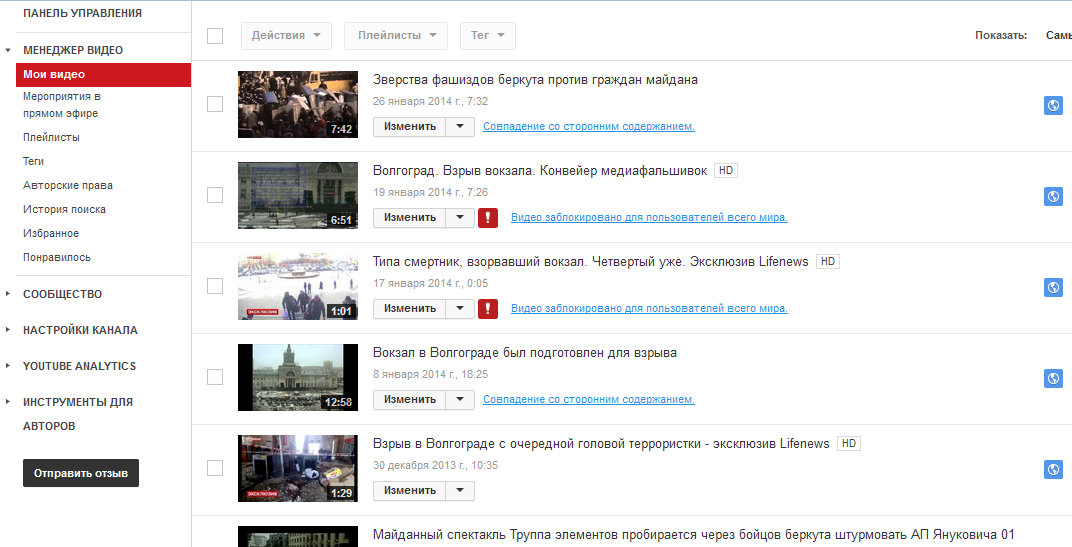Image resolution: width=1072 pixels, height=547 pixels.
Task: Open the 7:42 video thumbnail
Action: point(297,105)
